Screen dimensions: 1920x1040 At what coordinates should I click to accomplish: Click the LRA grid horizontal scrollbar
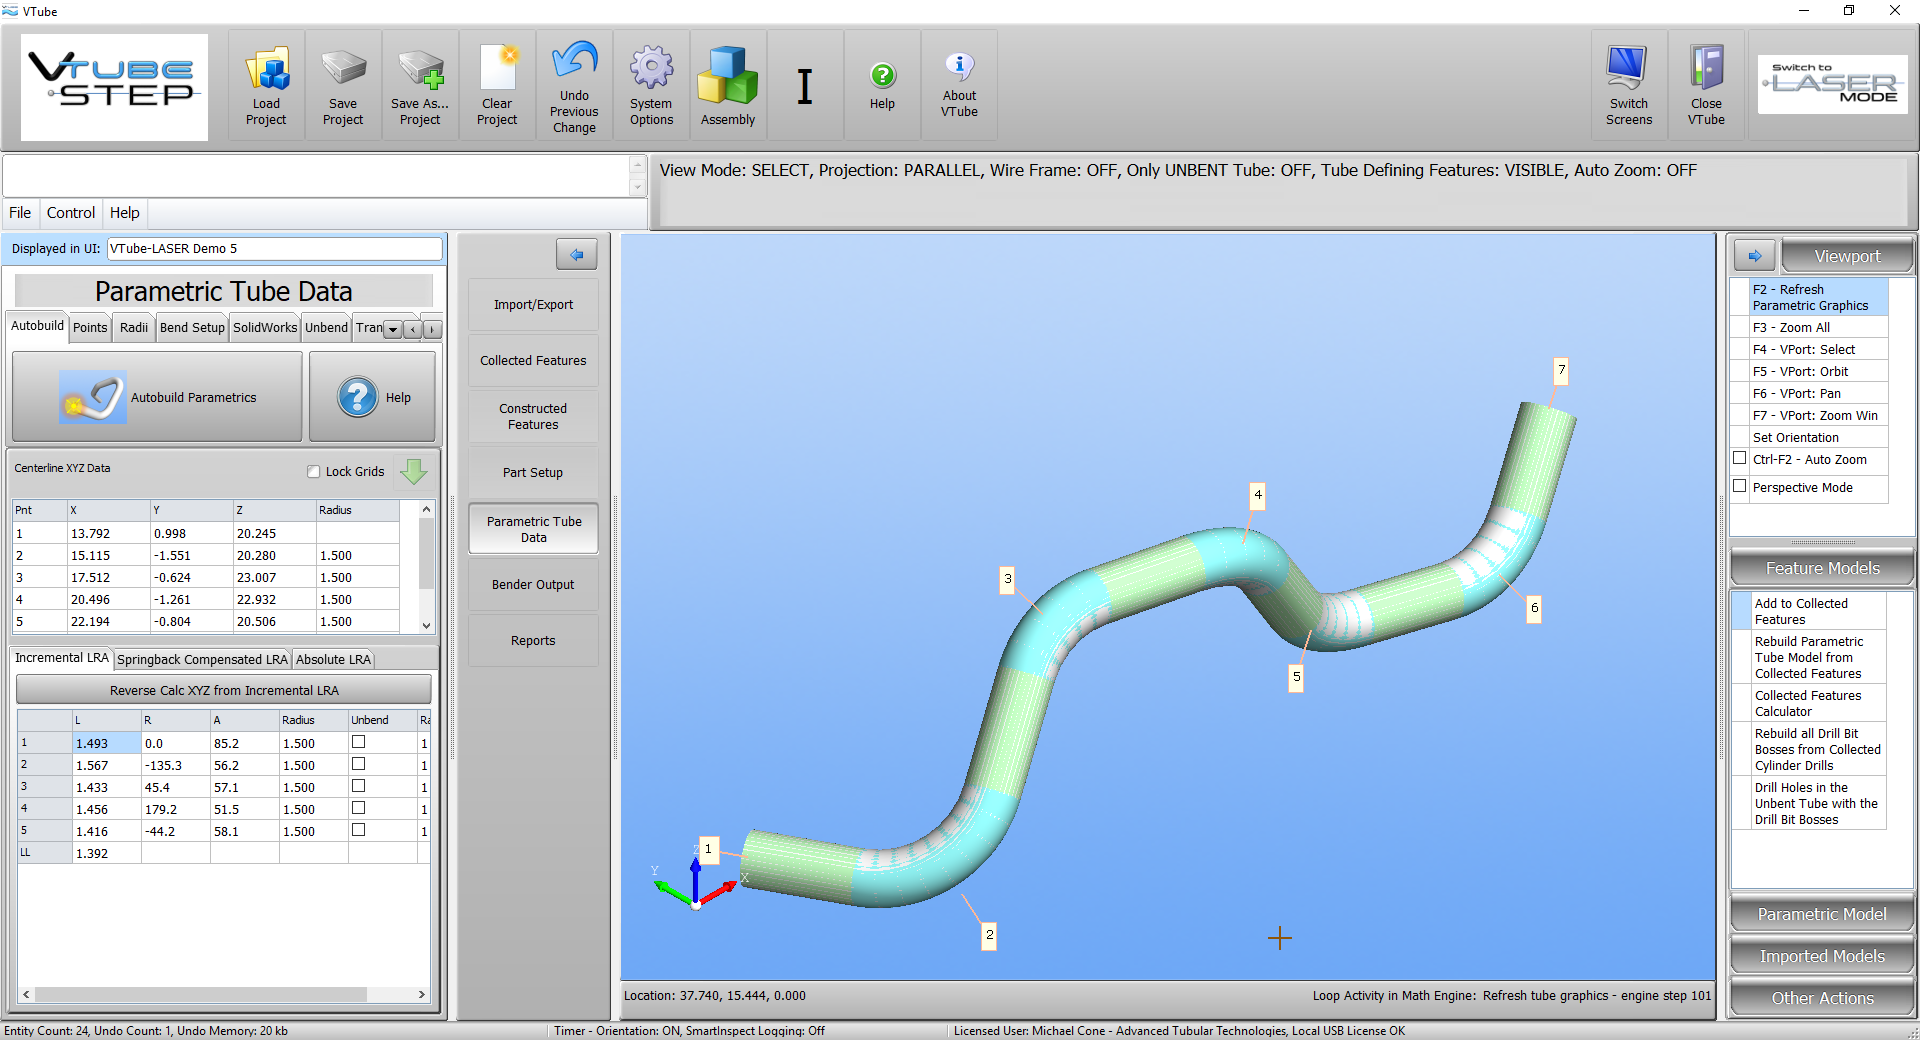click(200, 995)
